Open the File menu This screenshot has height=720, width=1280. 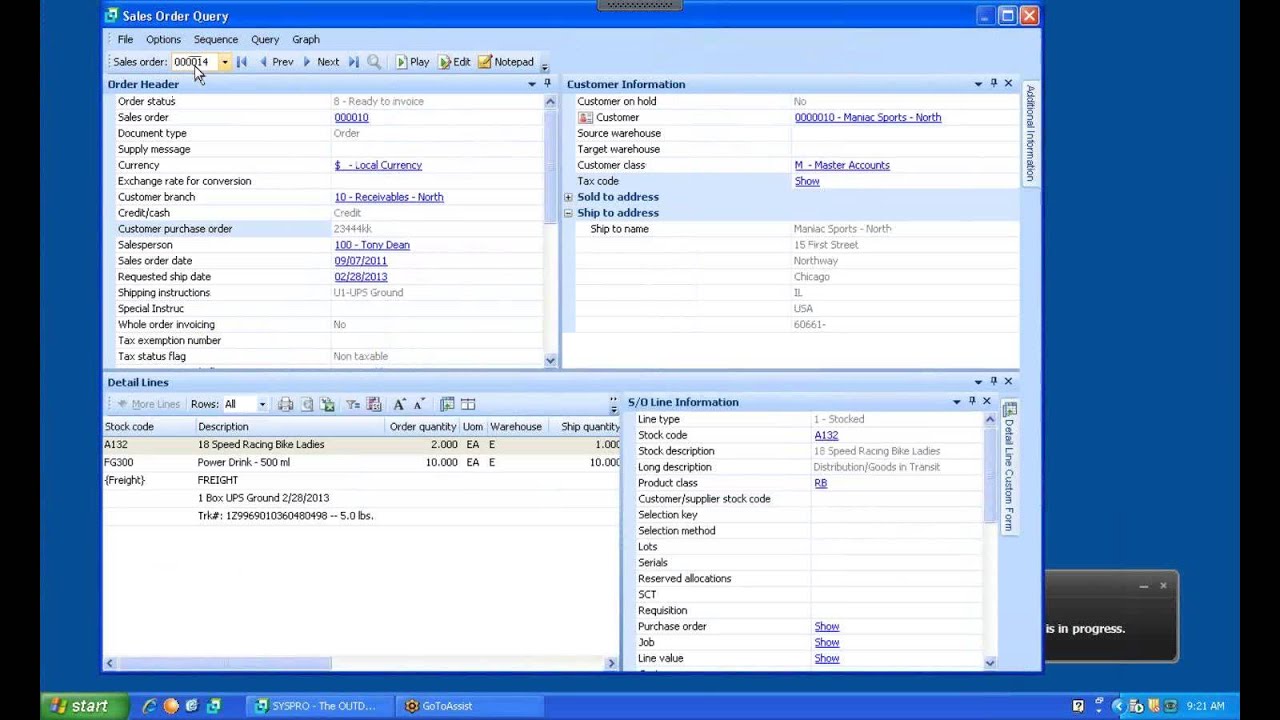(x=125, y=40)
